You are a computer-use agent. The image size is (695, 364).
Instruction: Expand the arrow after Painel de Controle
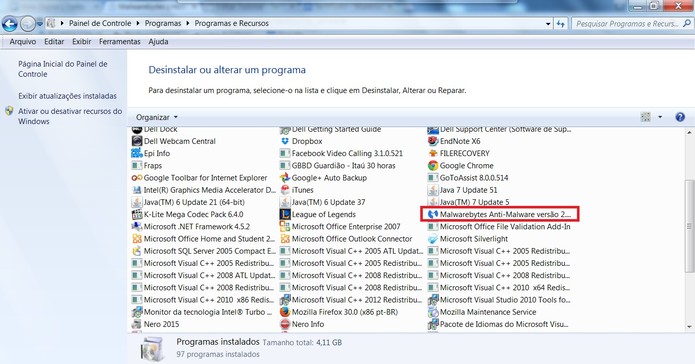click(138, 23)
